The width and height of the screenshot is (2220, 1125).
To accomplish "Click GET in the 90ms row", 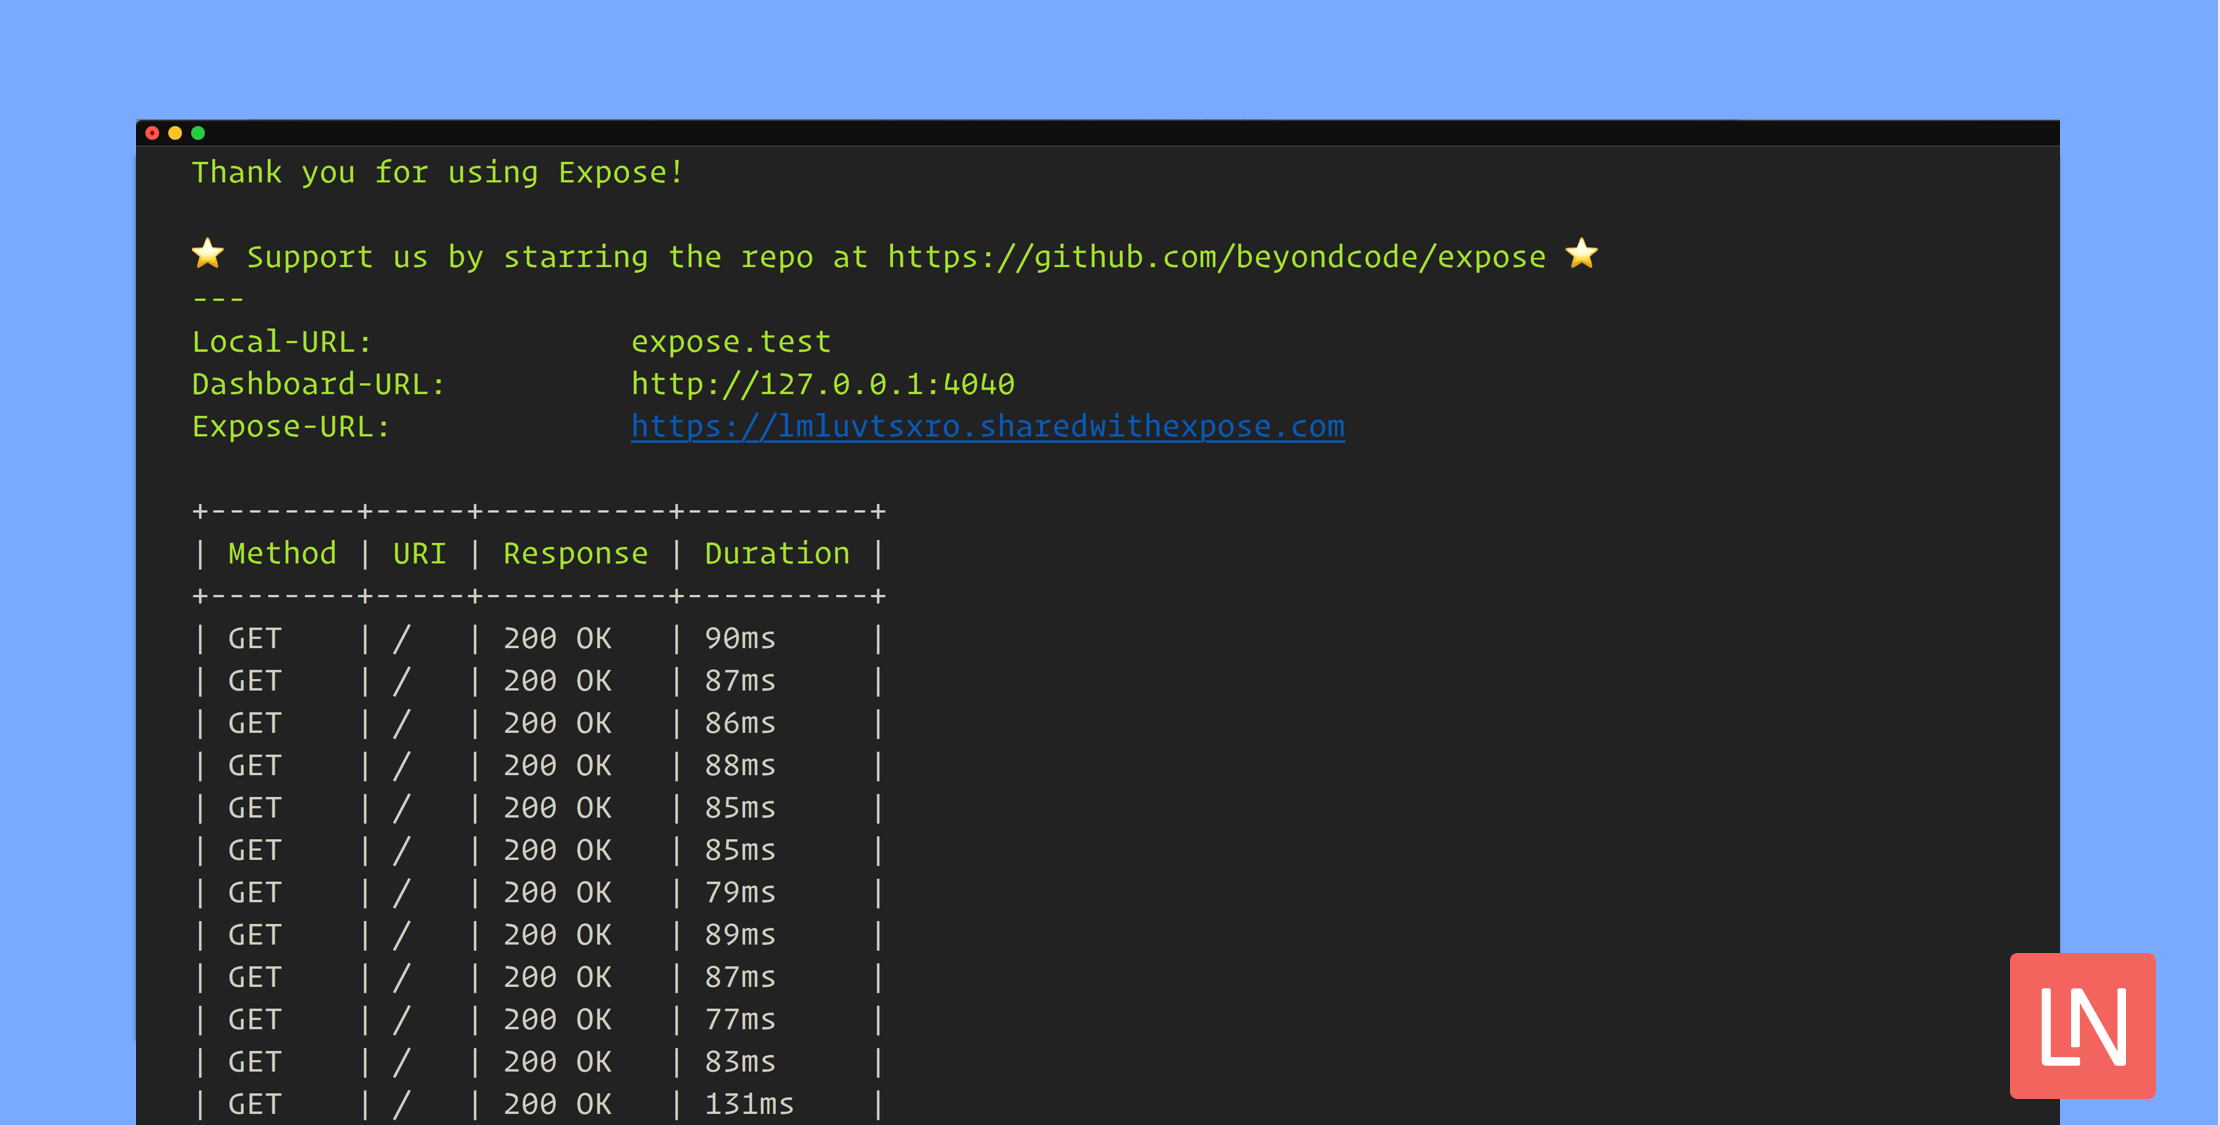I will 255,638.
